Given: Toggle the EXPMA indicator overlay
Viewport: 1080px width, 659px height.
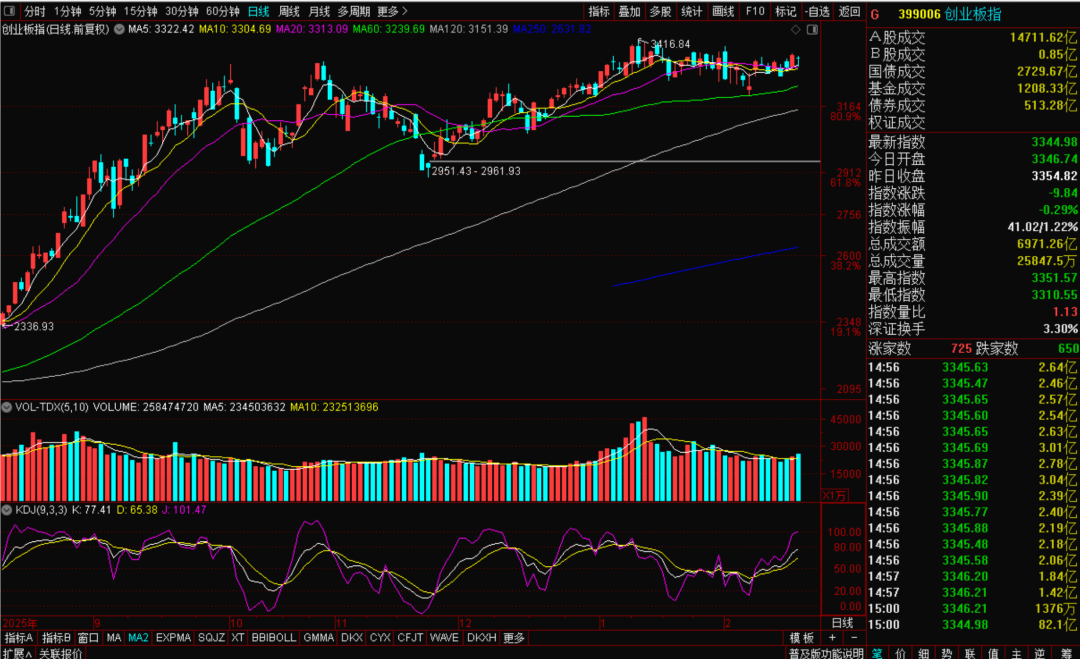Looking at the screenshot, I should tap(173, 637).
